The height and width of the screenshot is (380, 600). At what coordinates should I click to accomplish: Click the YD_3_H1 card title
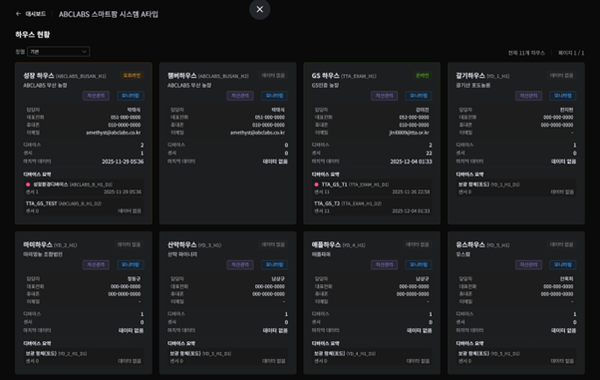[182, 245]
